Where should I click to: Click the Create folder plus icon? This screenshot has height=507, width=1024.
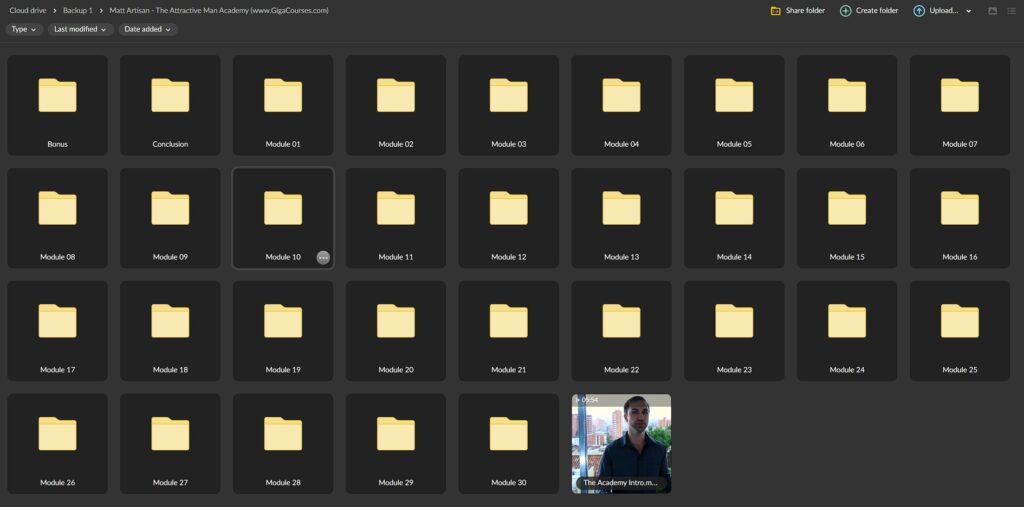coord(846,11)
